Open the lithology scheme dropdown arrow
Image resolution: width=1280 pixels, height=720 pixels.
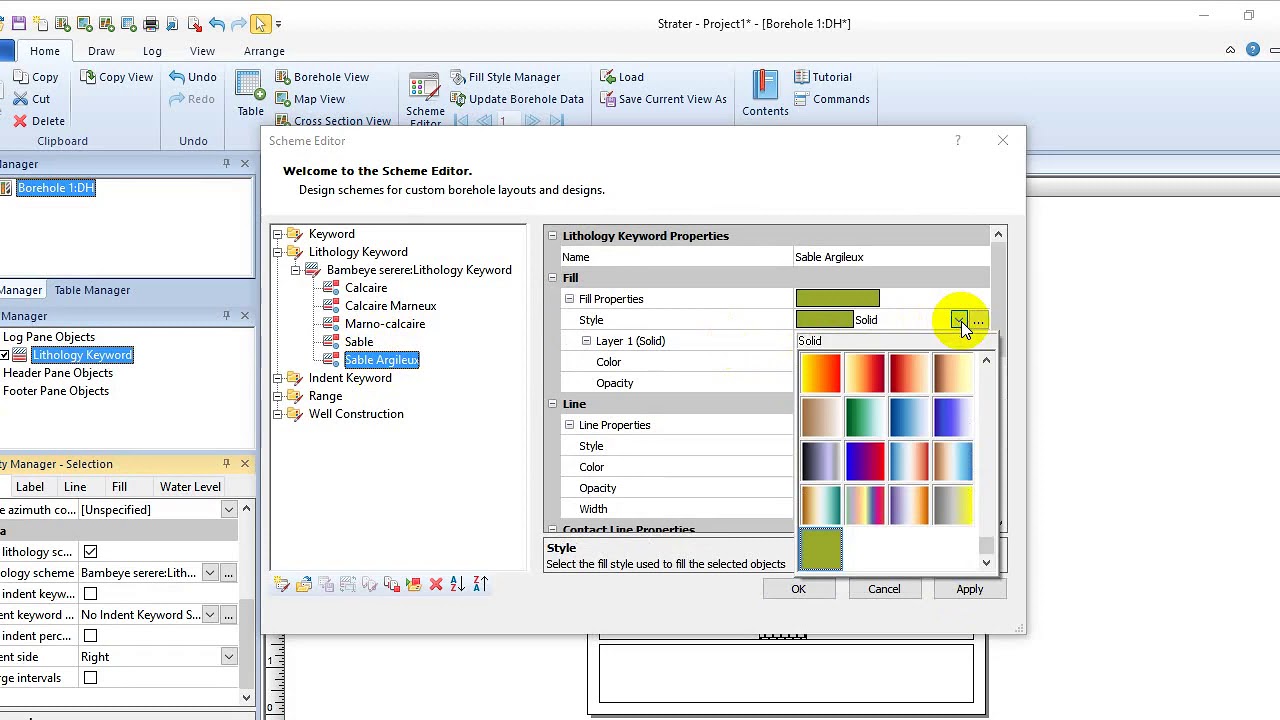coord(210,573)
